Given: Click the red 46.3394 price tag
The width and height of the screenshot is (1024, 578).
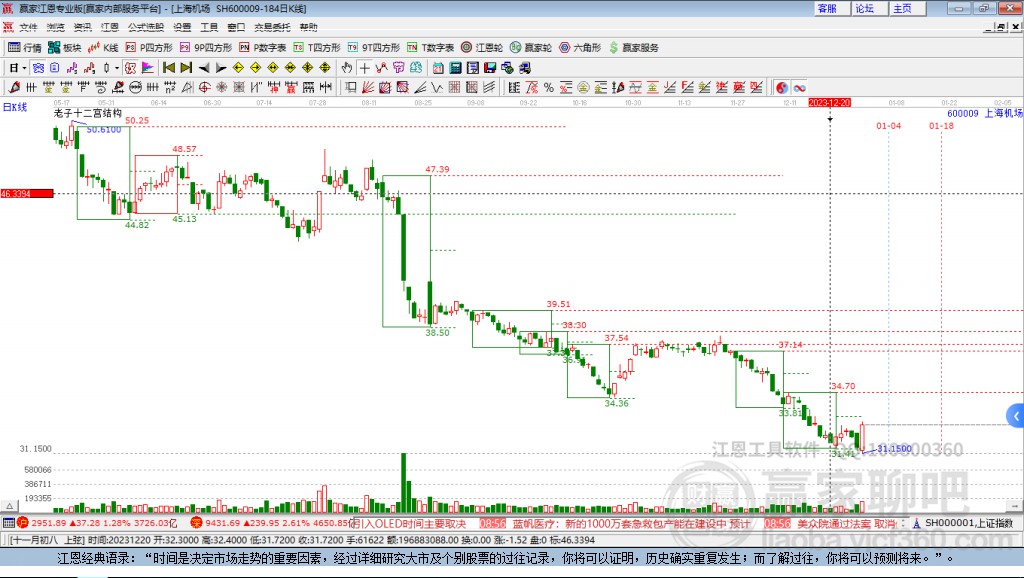Looking at the screenshot, I should (27, 193).
